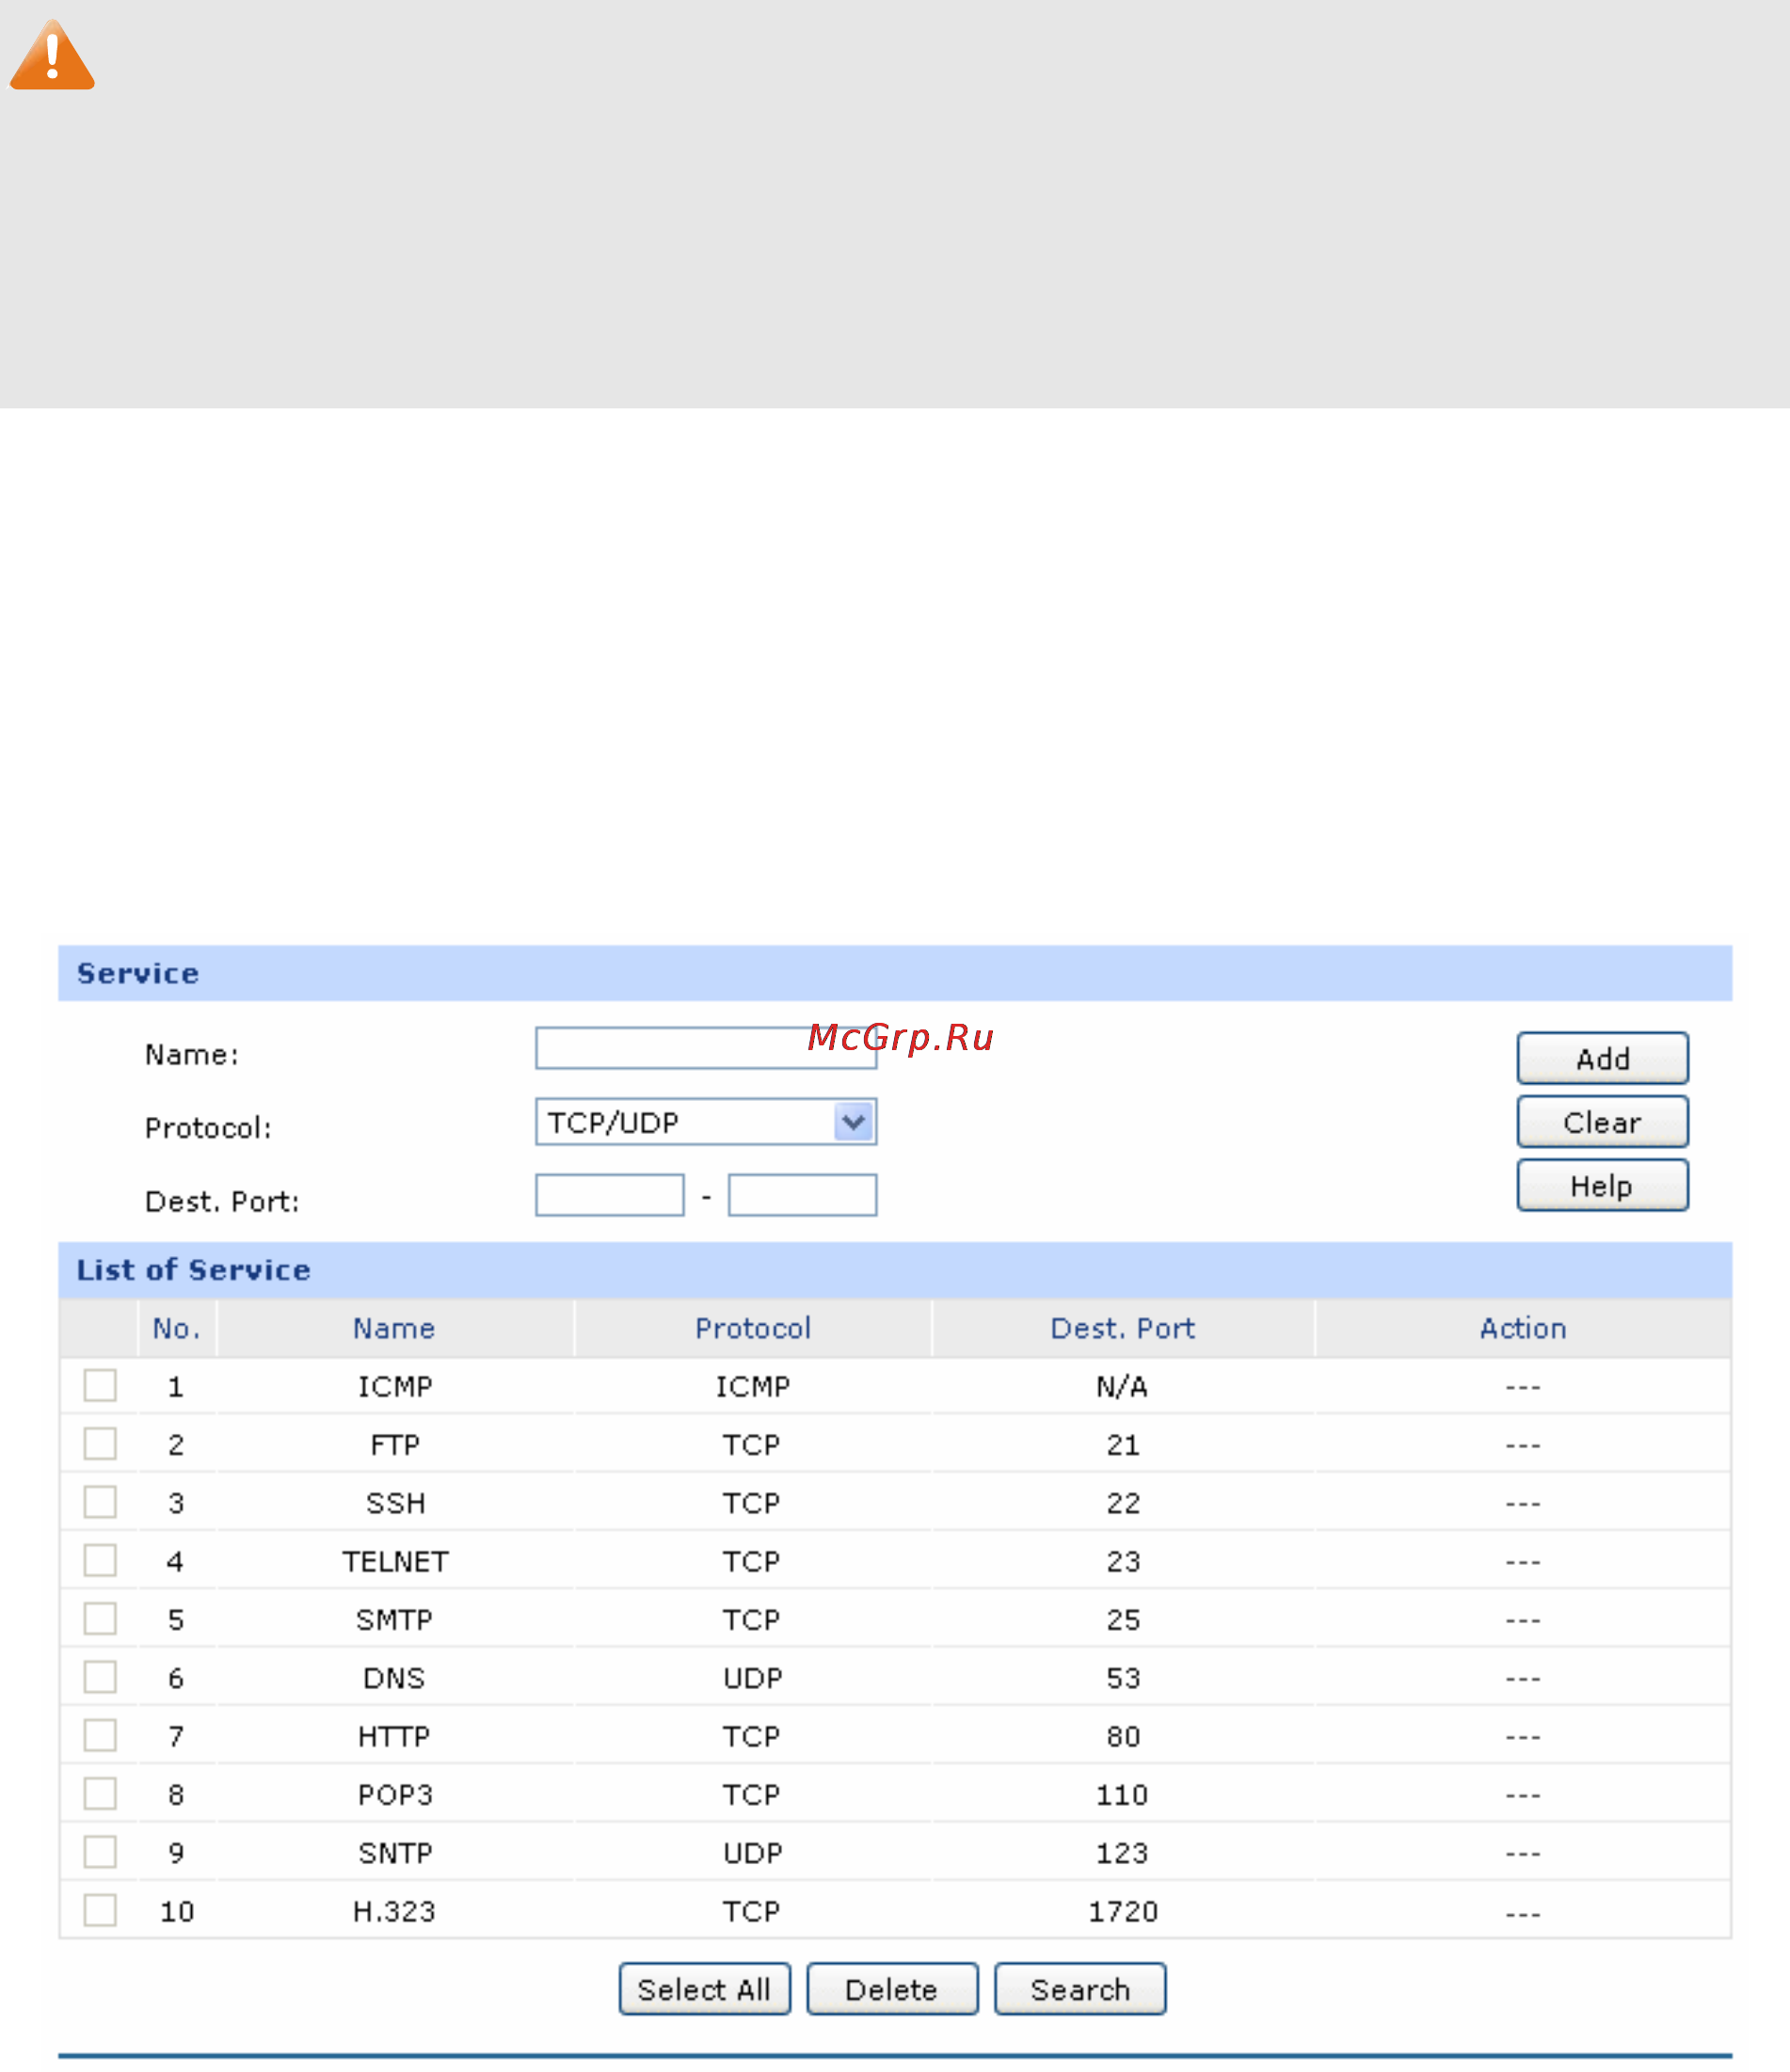Click the Search button
The image size is (1790, 2072).
click(1080, 1990)
